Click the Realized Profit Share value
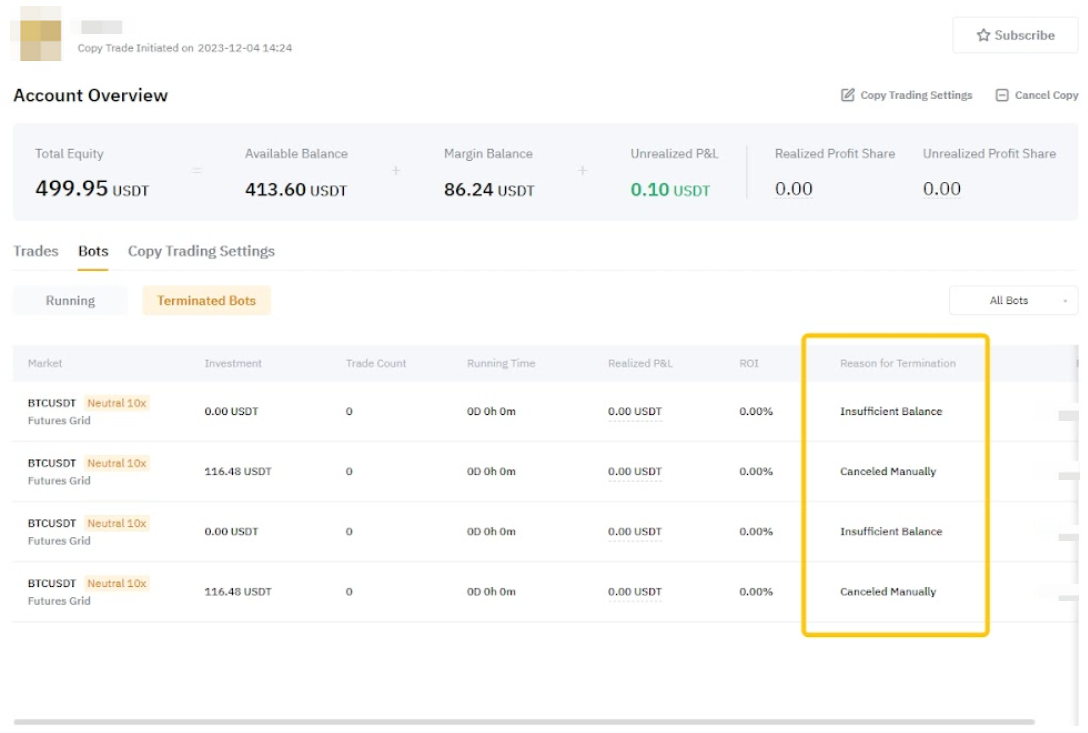This screenshot has width=1088, height=733. pyautogui.click(x=794, y=189)
